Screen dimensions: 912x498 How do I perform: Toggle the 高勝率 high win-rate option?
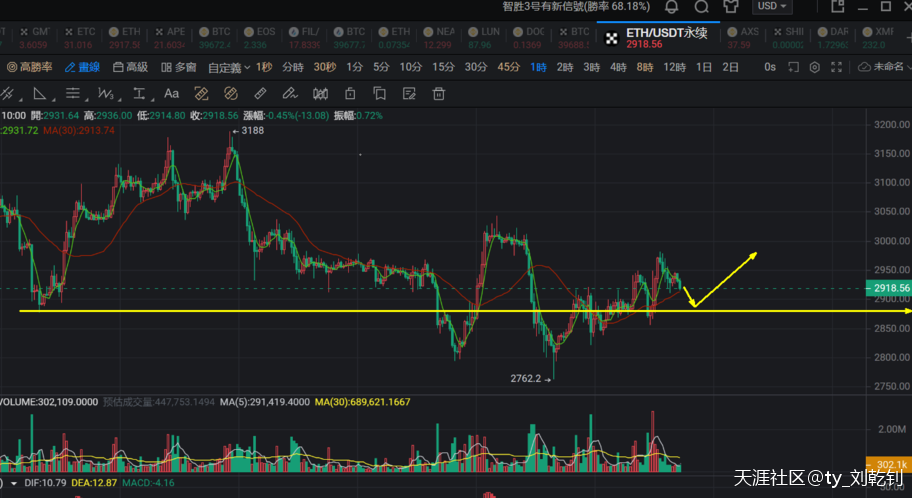(x=30, y=67)
